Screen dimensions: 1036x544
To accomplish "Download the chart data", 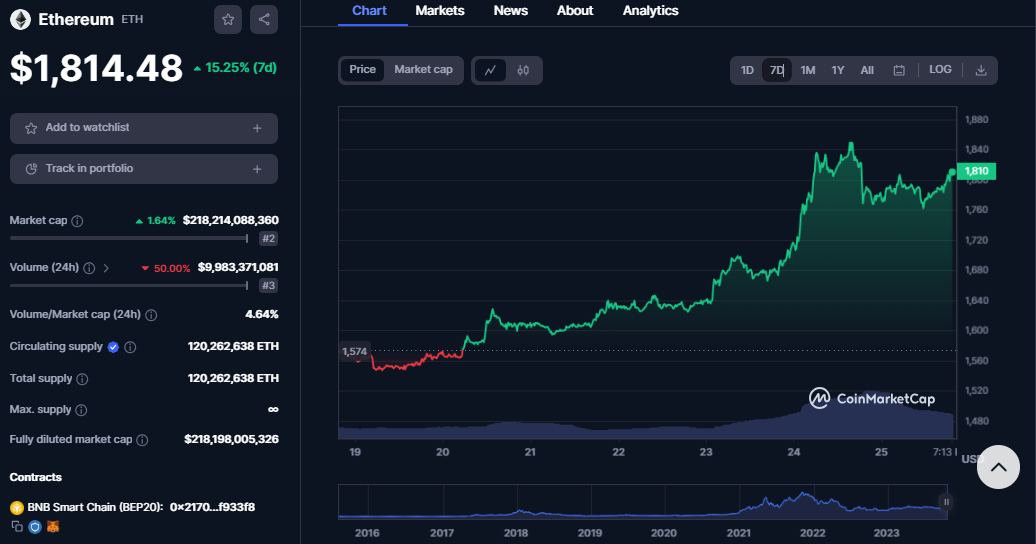I will 981,70.
